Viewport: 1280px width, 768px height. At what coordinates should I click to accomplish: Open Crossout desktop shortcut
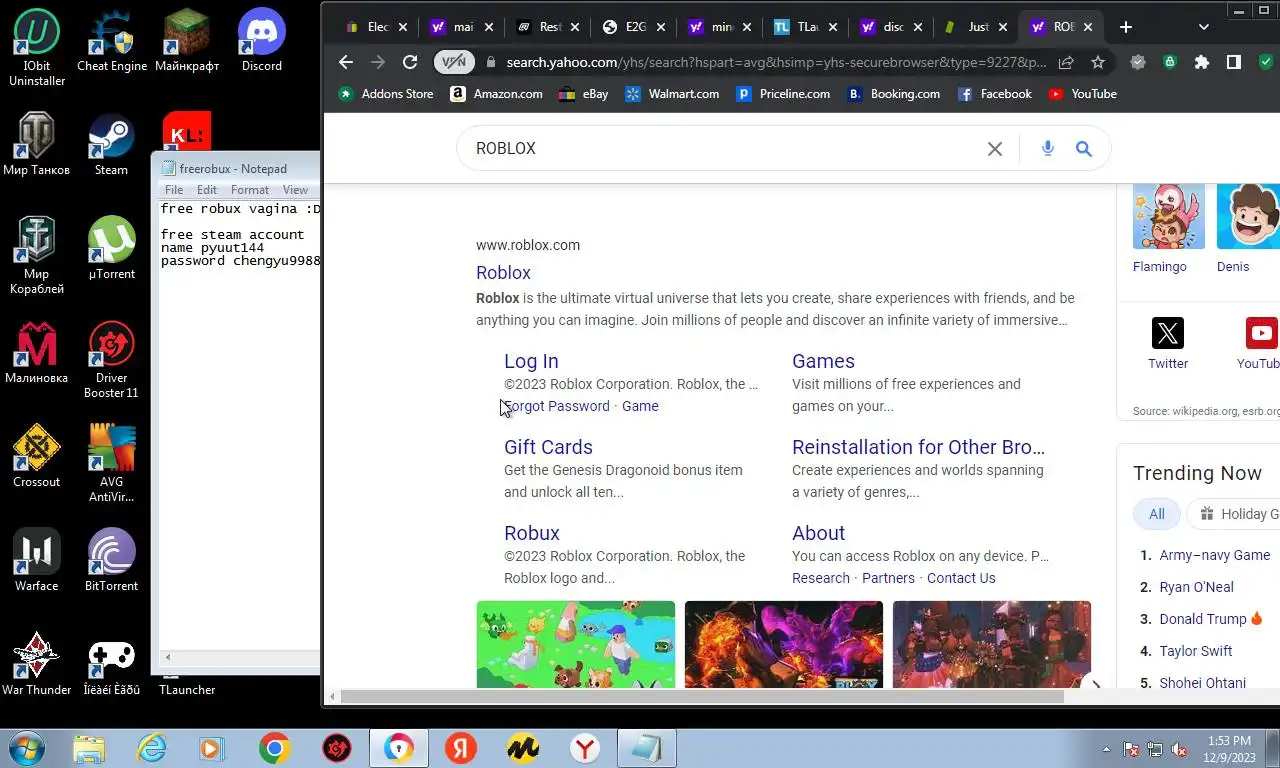pos(37,457)
